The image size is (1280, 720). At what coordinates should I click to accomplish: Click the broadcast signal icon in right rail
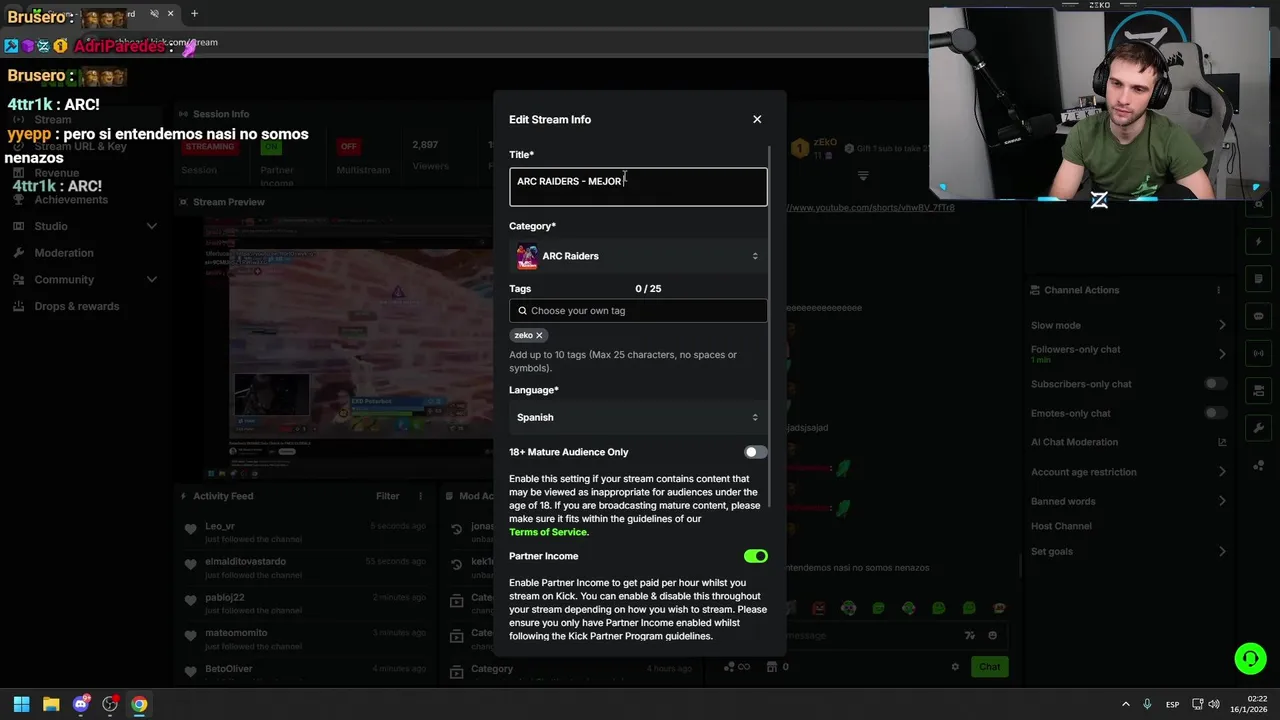pos(1259,353)
